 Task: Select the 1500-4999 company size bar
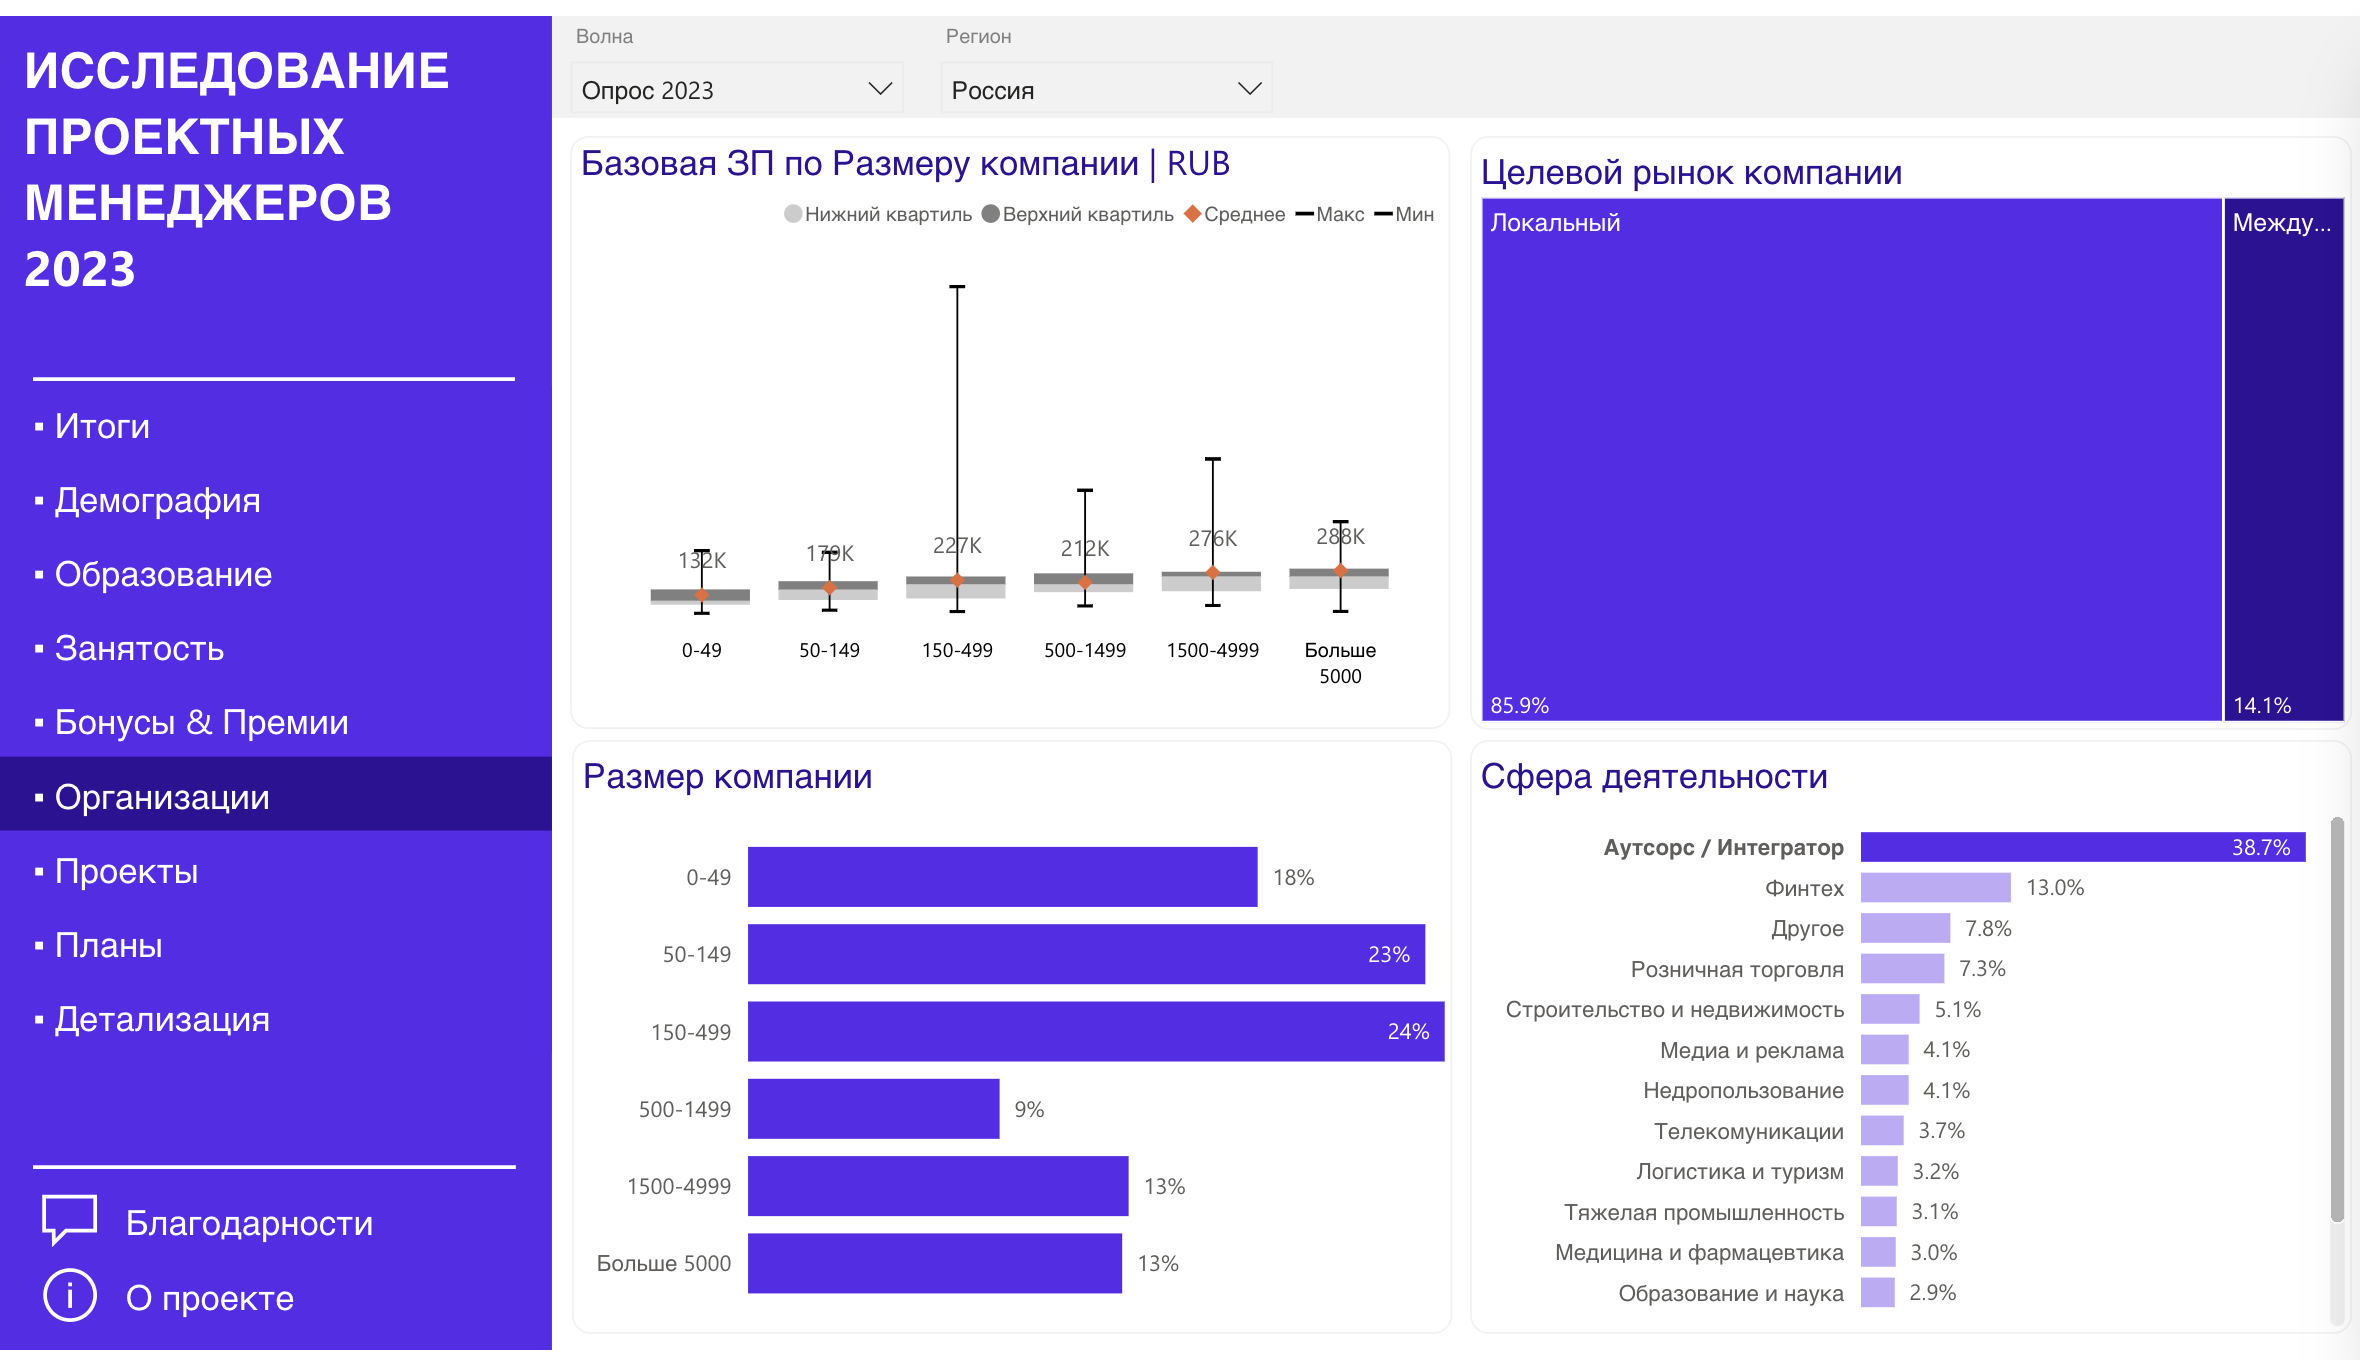(x=938, y=1186)
